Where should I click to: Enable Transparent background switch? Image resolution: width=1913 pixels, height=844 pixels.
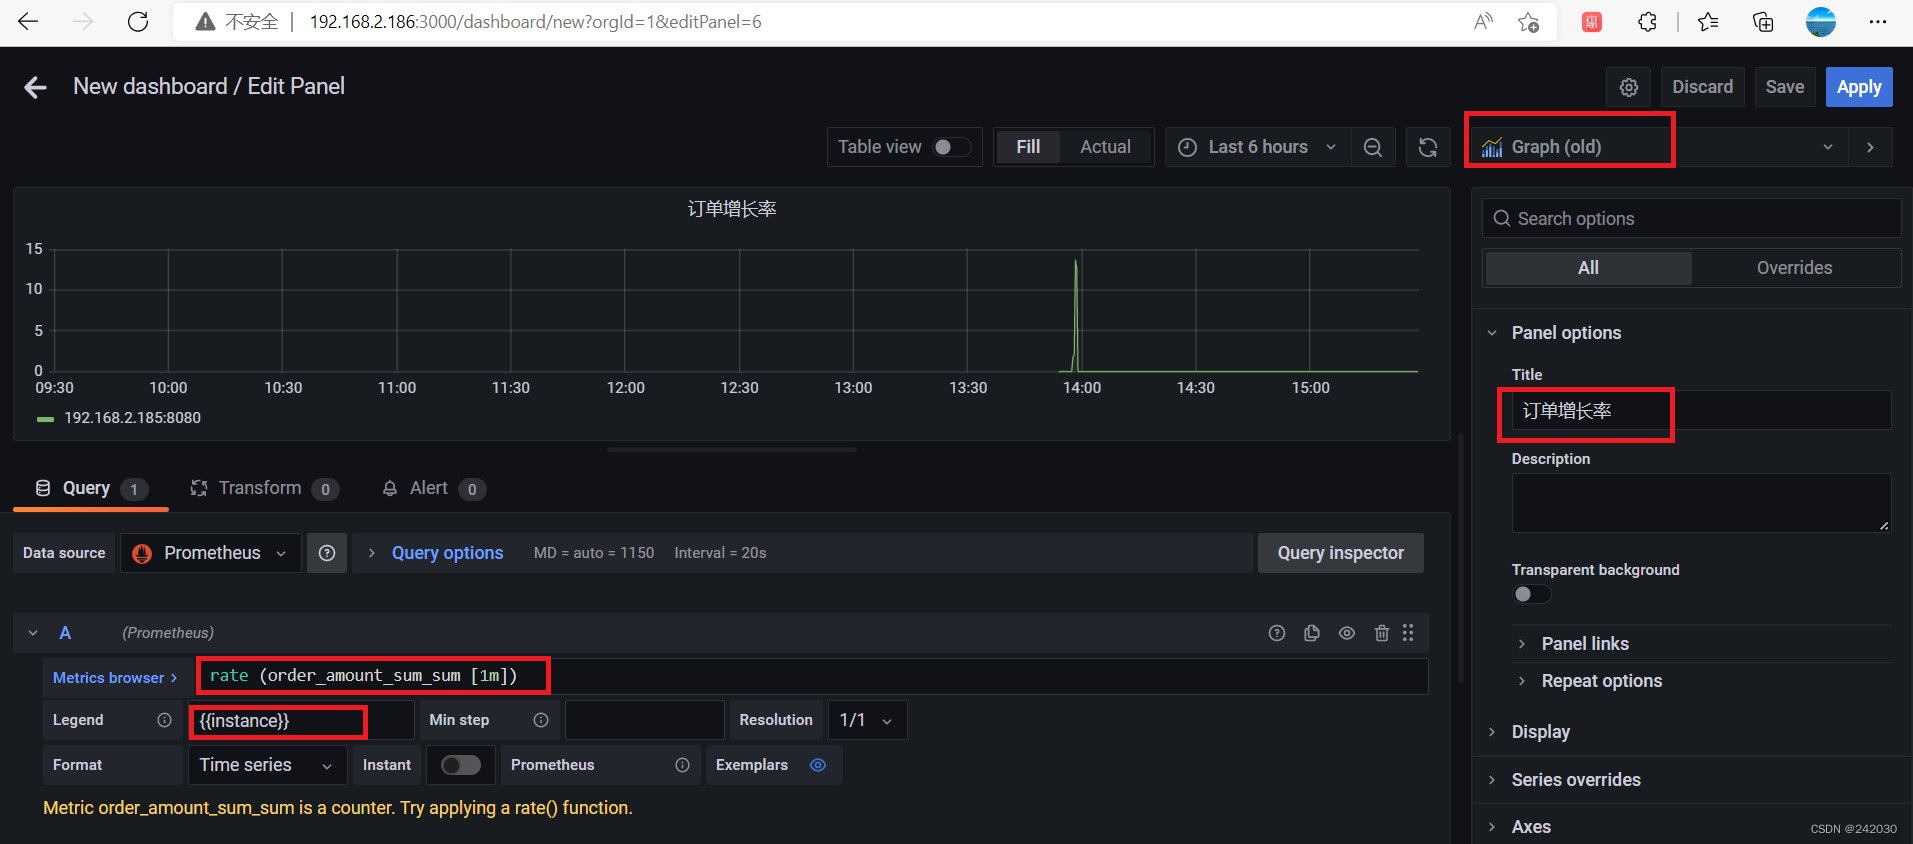[1531, 594]
